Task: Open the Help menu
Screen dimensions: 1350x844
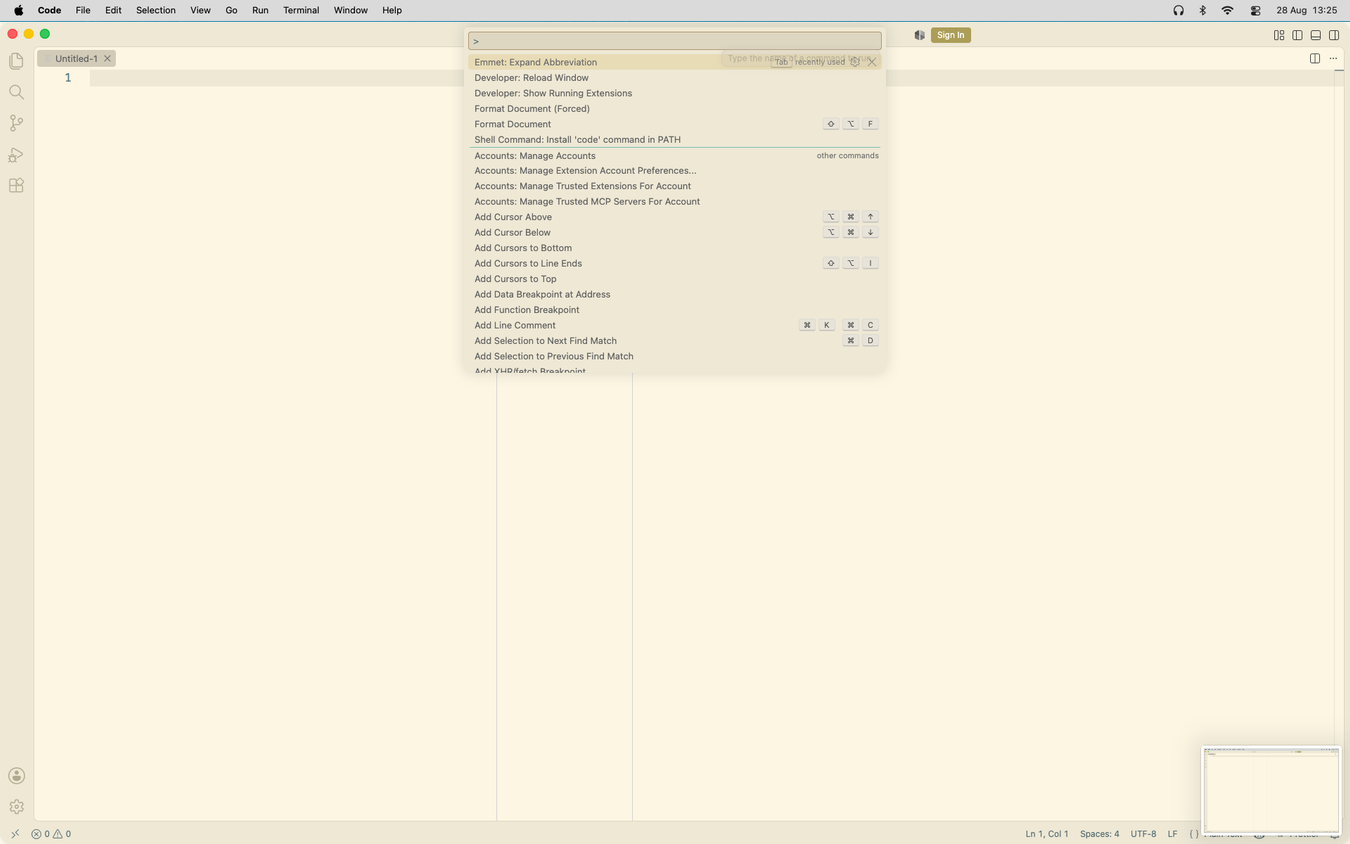Action: (392, 10)
